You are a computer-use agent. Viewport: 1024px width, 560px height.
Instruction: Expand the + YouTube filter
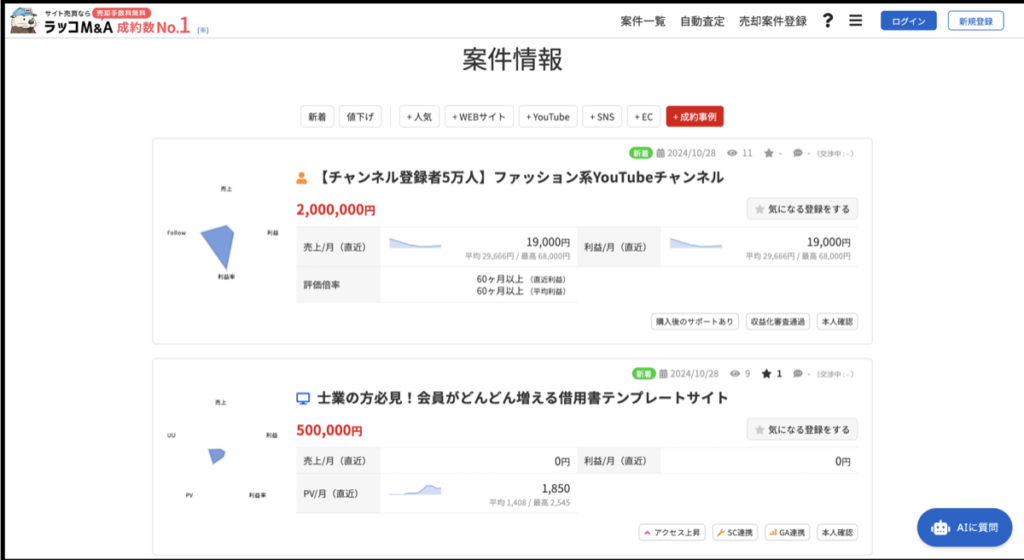pyautogui.click(x=547, y=117)
